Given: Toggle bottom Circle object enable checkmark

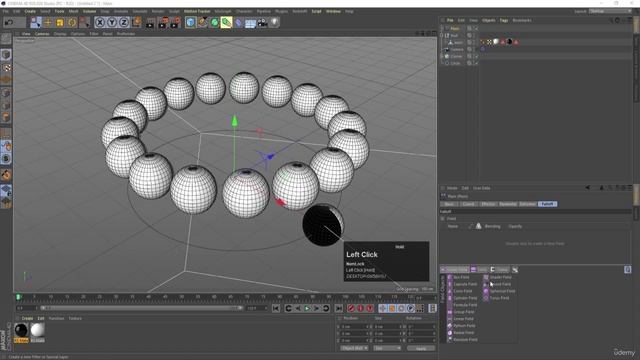Looking at the screenshot, I should pyautogui.click(x=476, y=63).
